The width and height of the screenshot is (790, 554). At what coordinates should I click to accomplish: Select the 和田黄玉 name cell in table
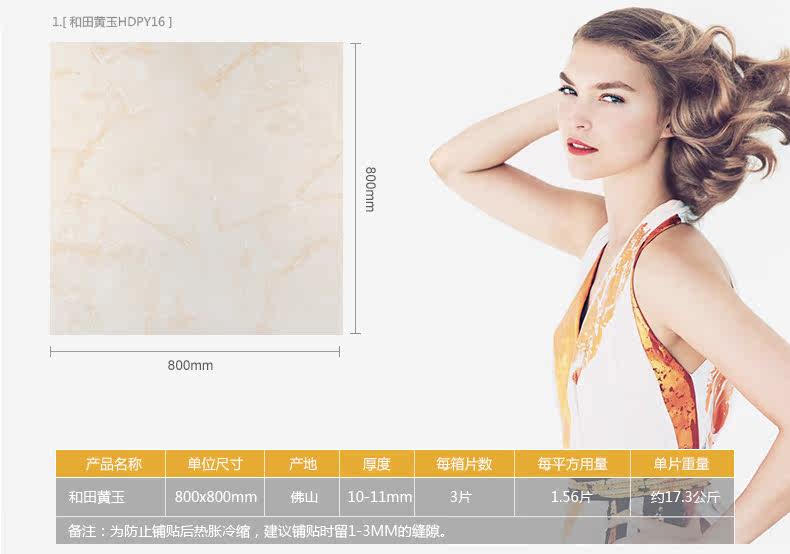click(x=96, y=496)
